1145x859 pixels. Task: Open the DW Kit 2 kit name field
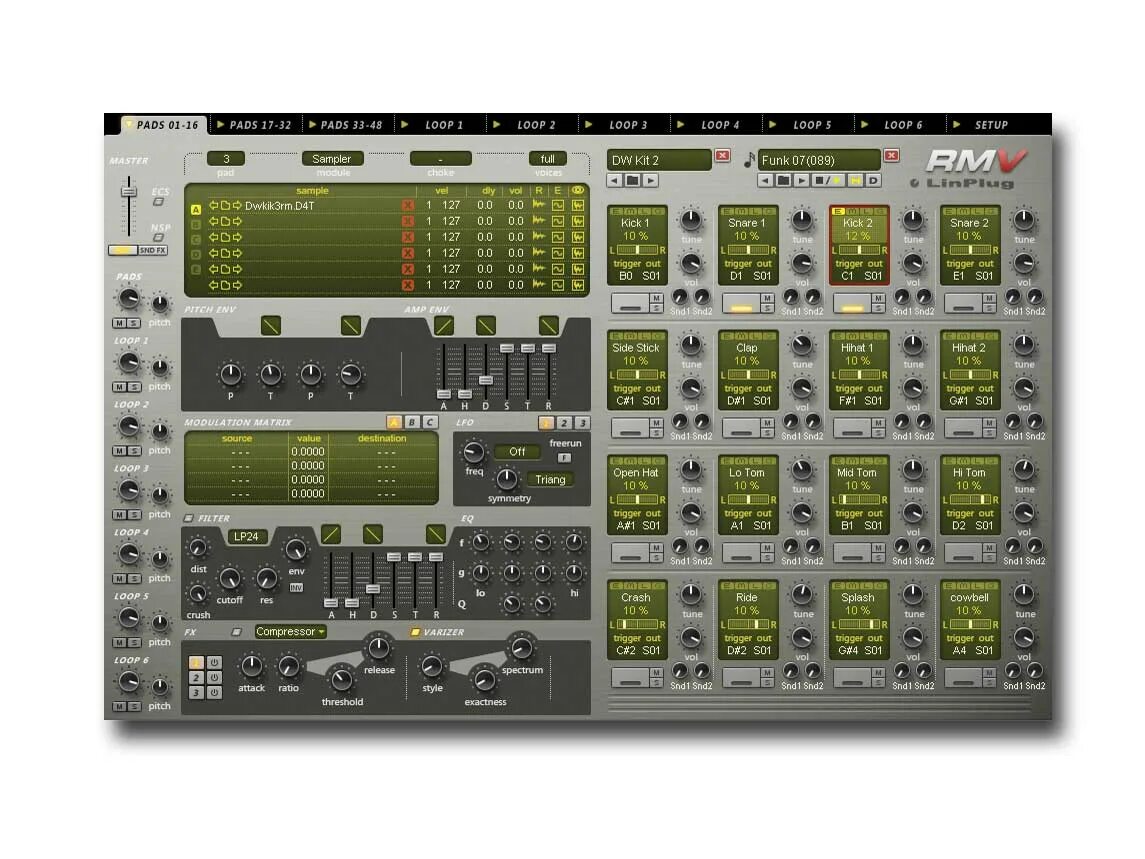click(659, 160)
